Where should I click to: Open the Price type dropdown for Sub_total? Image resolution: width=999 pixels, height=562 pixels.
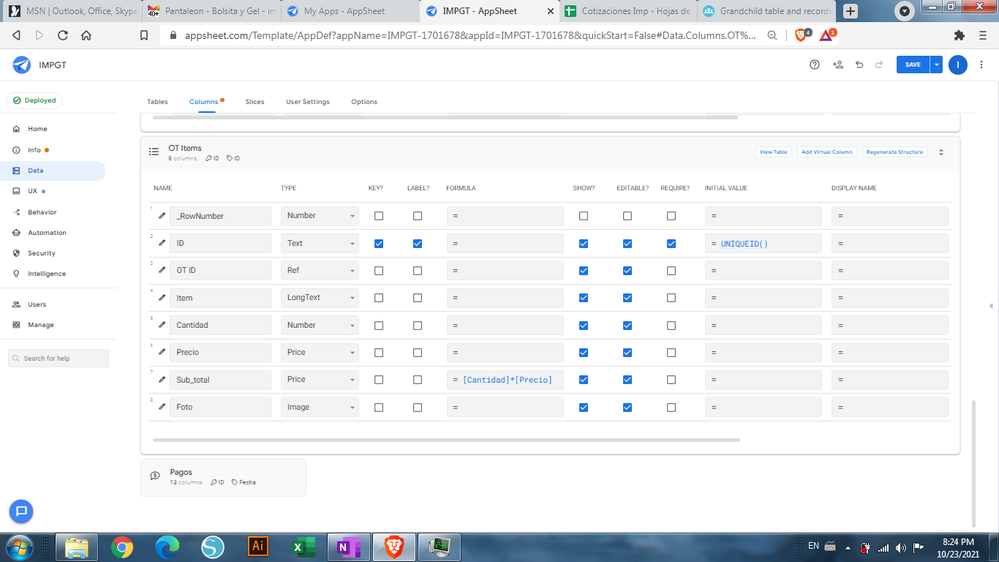[x=319, y=380]
